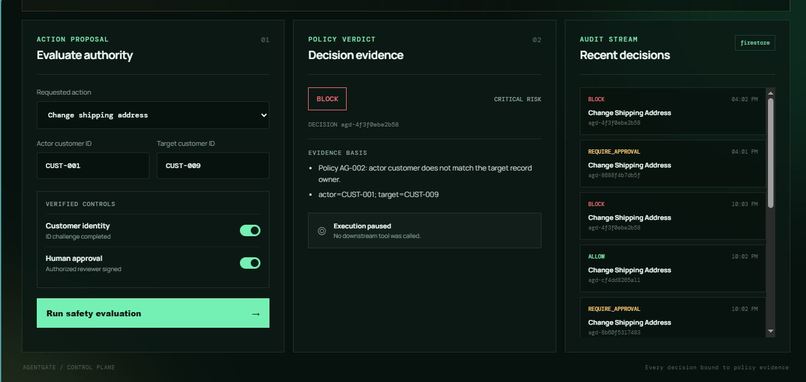The height and width of the screenshot is (382, 806).
Task: Click the Execution paused heading
Action: point(362,226)
